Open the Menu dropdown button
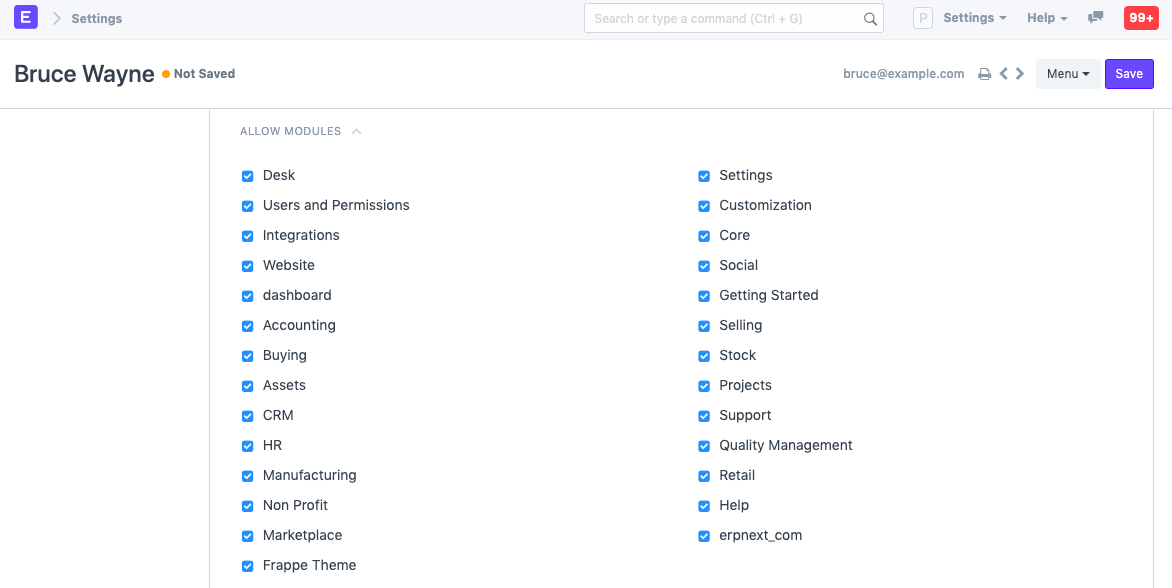This screenshot has height=588, width=1172. click(1067, 74)
